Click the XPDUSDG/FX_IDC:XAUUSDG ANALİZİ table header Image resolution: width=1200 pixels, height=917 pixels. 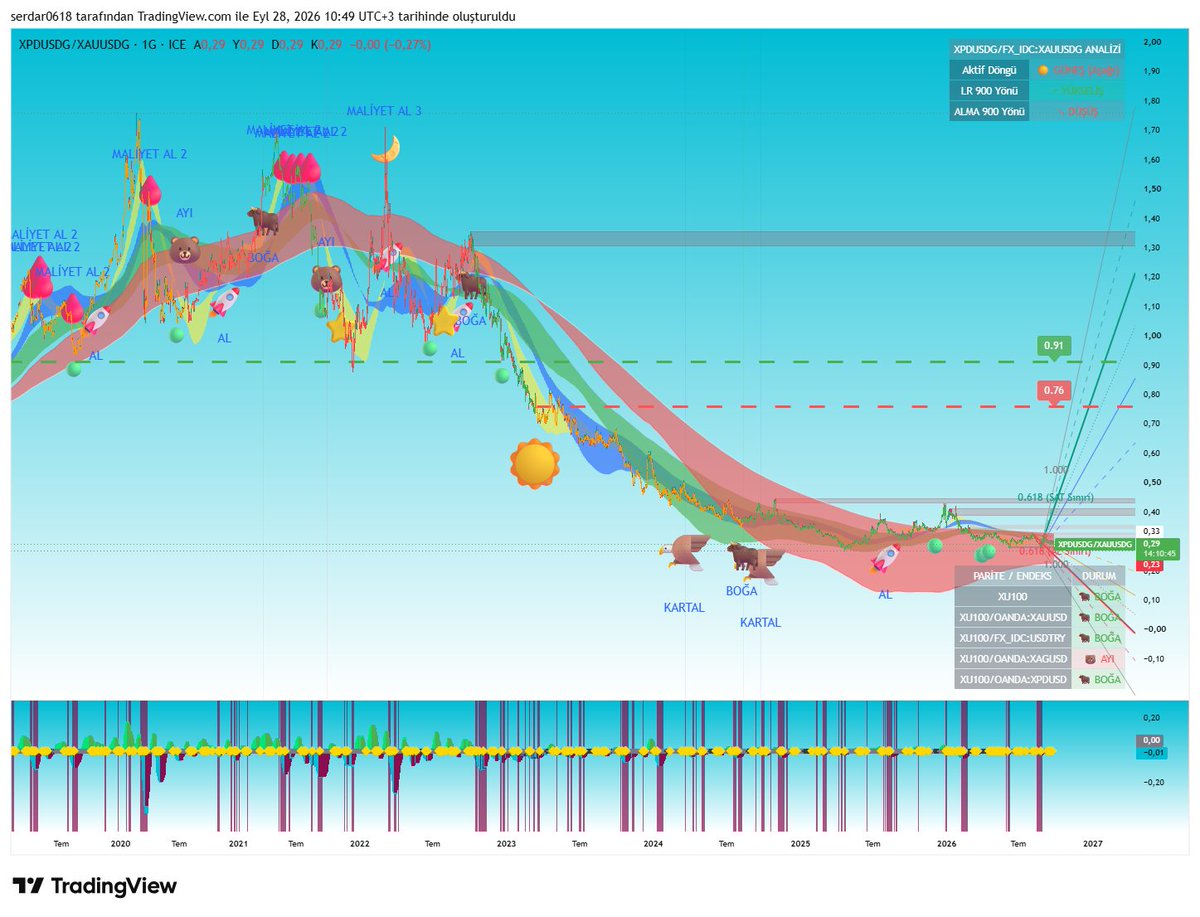click(1037, 49)
